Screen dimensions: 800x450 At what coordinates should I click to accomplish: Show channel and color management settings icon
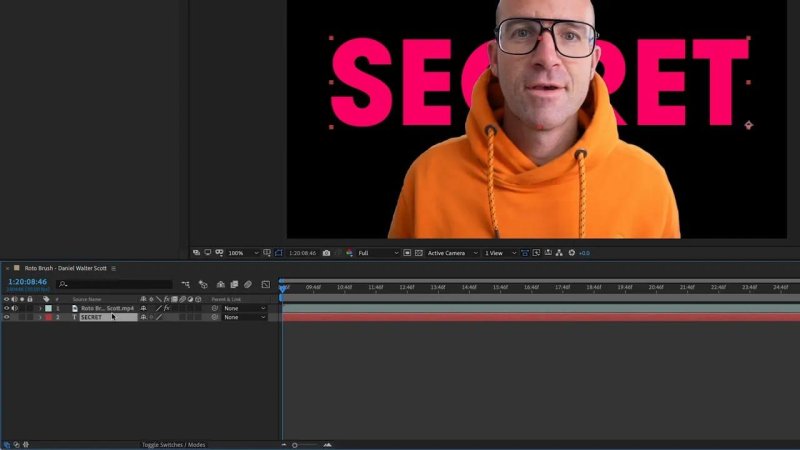(349, 253)
